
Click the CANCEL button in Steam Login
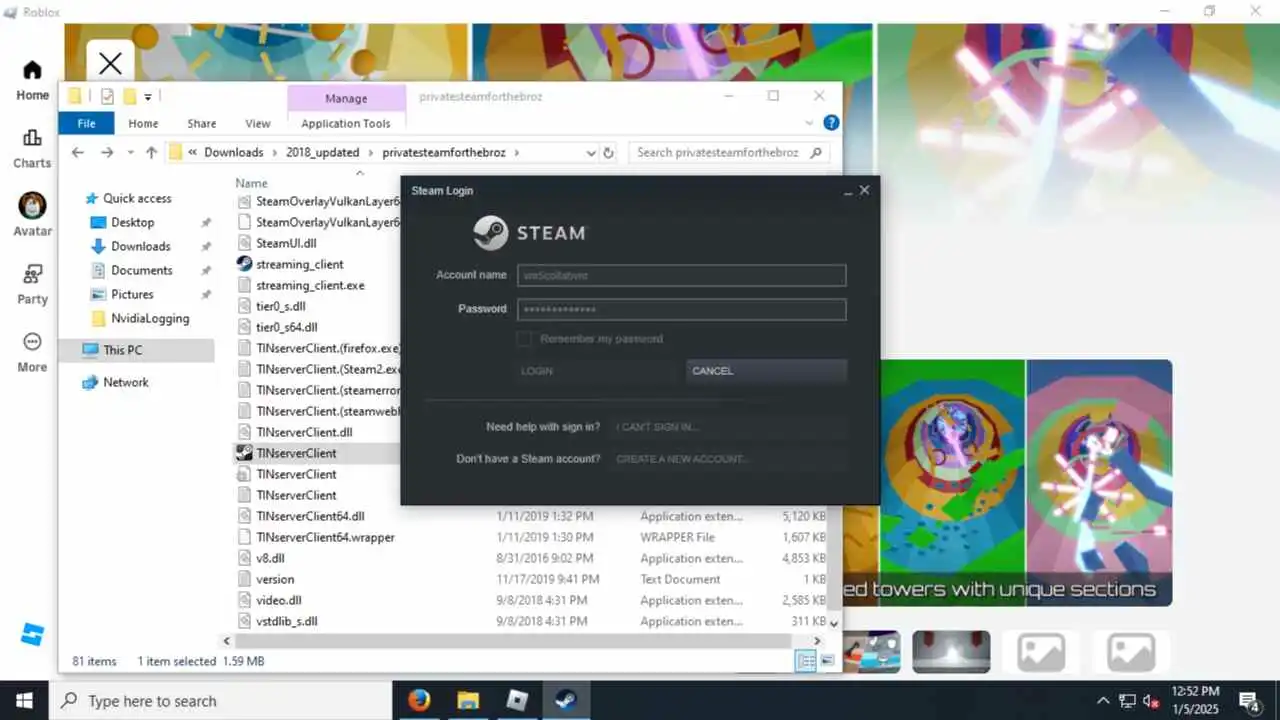pyautogui.click(x=767, y=371)
